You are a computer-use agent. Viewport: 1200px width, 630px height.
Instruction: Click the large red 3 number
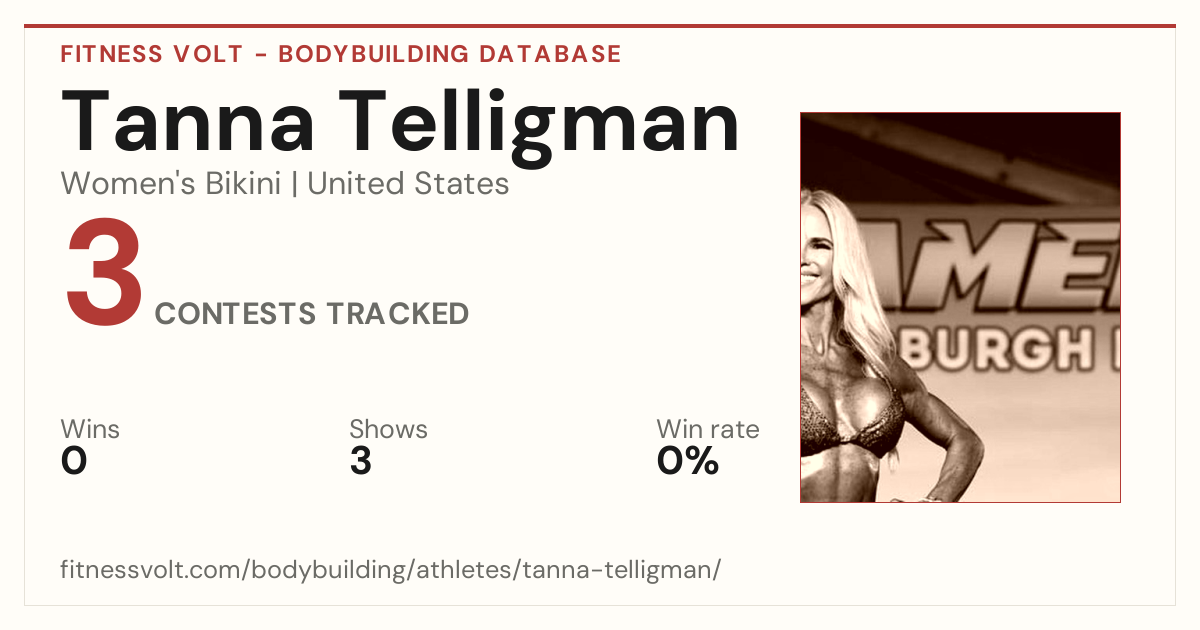104,277
